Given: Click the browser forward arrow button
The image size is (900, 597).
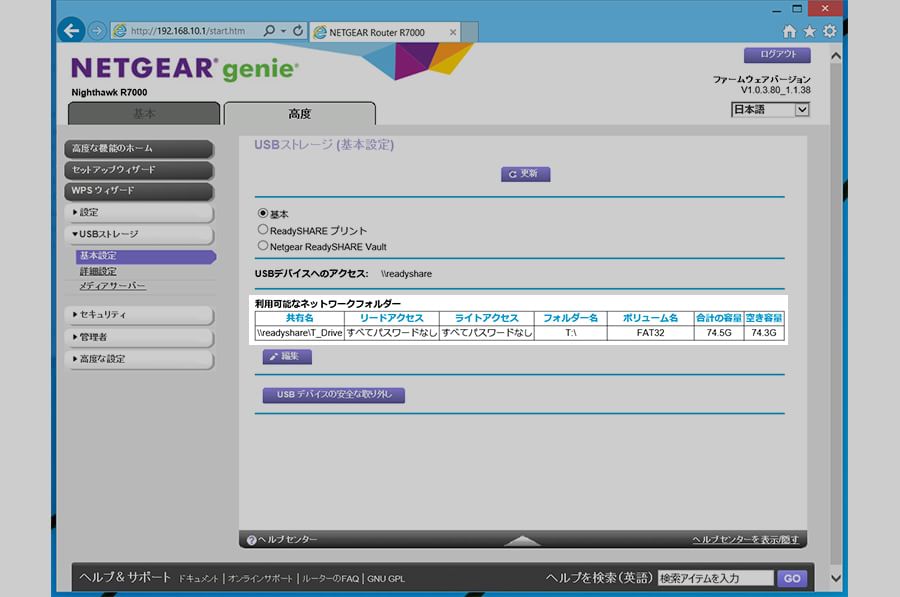Looking at the screenshot, I should pos(96,31).
